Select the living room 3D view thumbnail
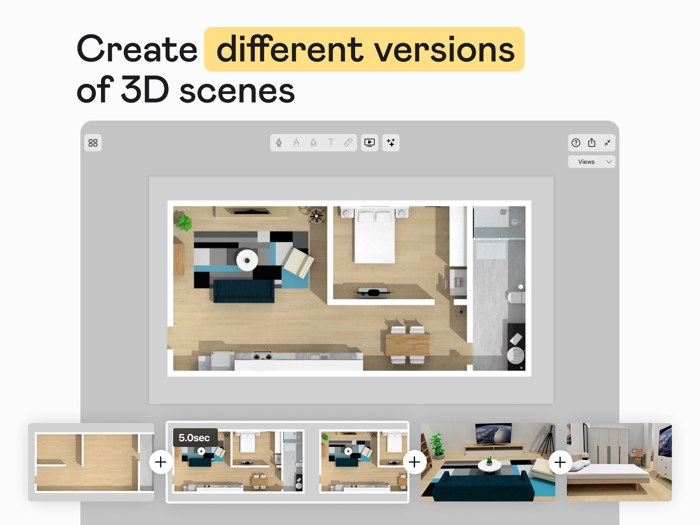This screenshot has height=525, width=700. (x=488, y=462)
